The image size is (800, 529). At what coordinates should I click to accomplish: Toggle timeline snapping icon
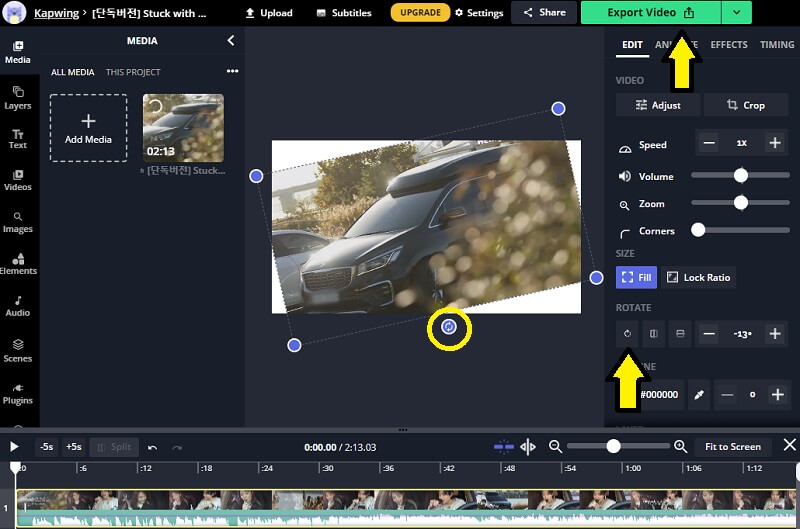coord(504,447)
